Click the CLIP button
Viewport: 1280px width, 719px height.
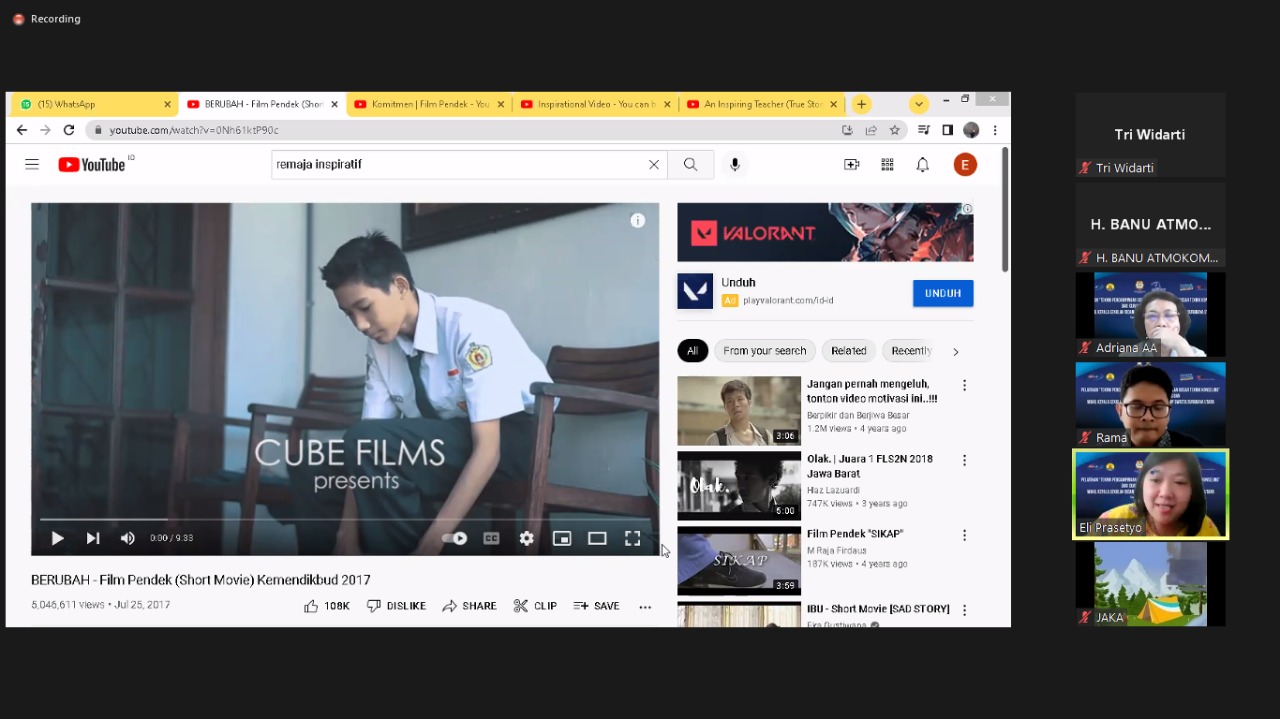pos(535,606)
